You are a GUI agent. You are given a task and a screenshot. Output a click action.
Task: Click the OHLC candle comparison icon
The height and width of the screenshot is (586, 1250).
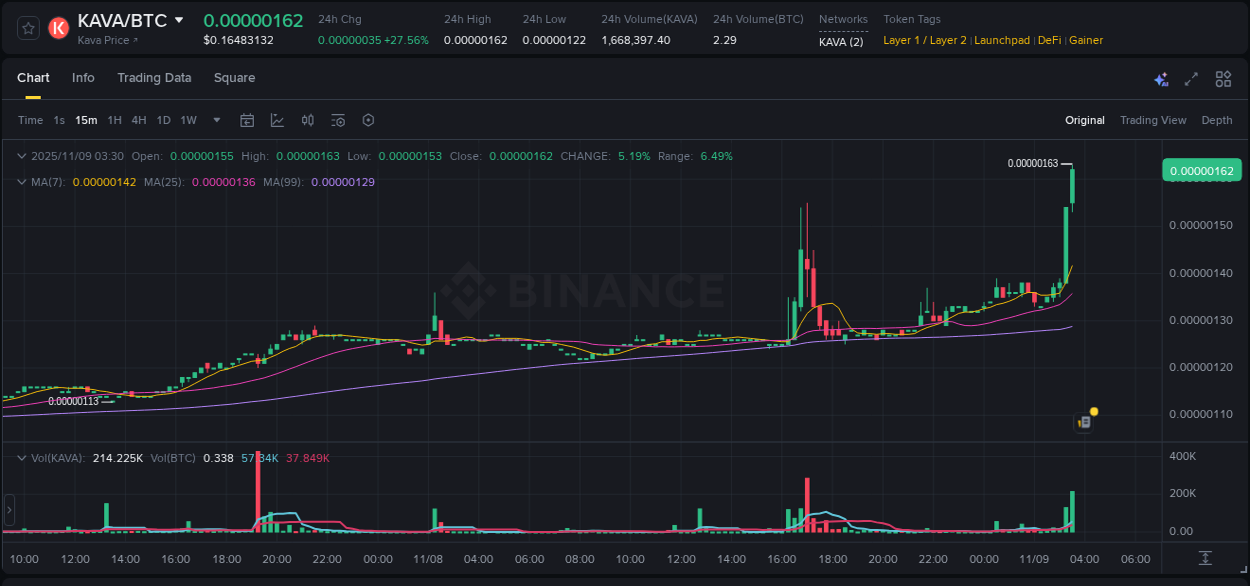click(307, 120)
